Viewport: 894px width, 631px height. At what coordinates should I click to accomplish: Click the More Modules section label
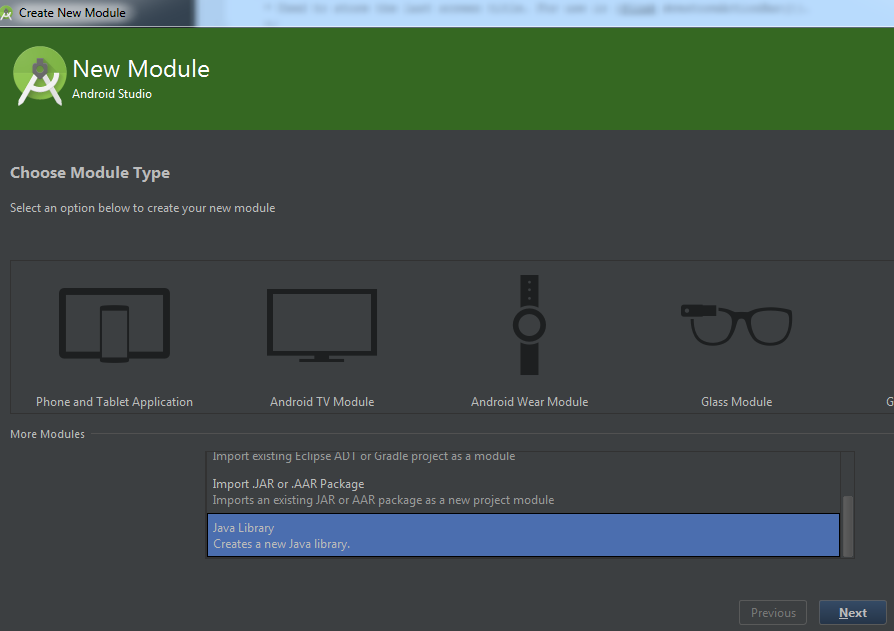coord(47,434)
